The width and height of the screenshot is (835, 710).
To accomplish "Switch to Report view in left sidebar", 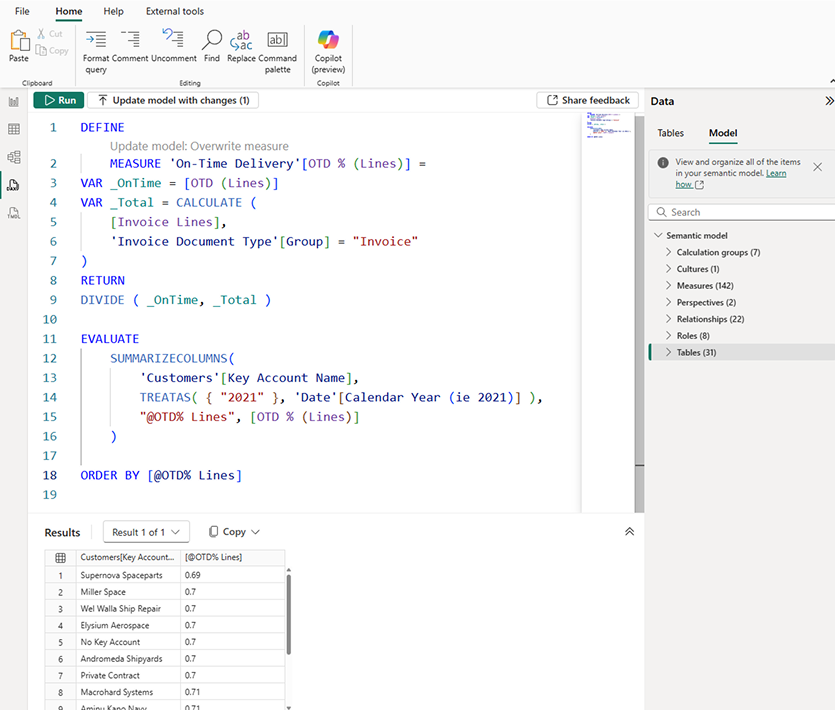I will 14,101.
